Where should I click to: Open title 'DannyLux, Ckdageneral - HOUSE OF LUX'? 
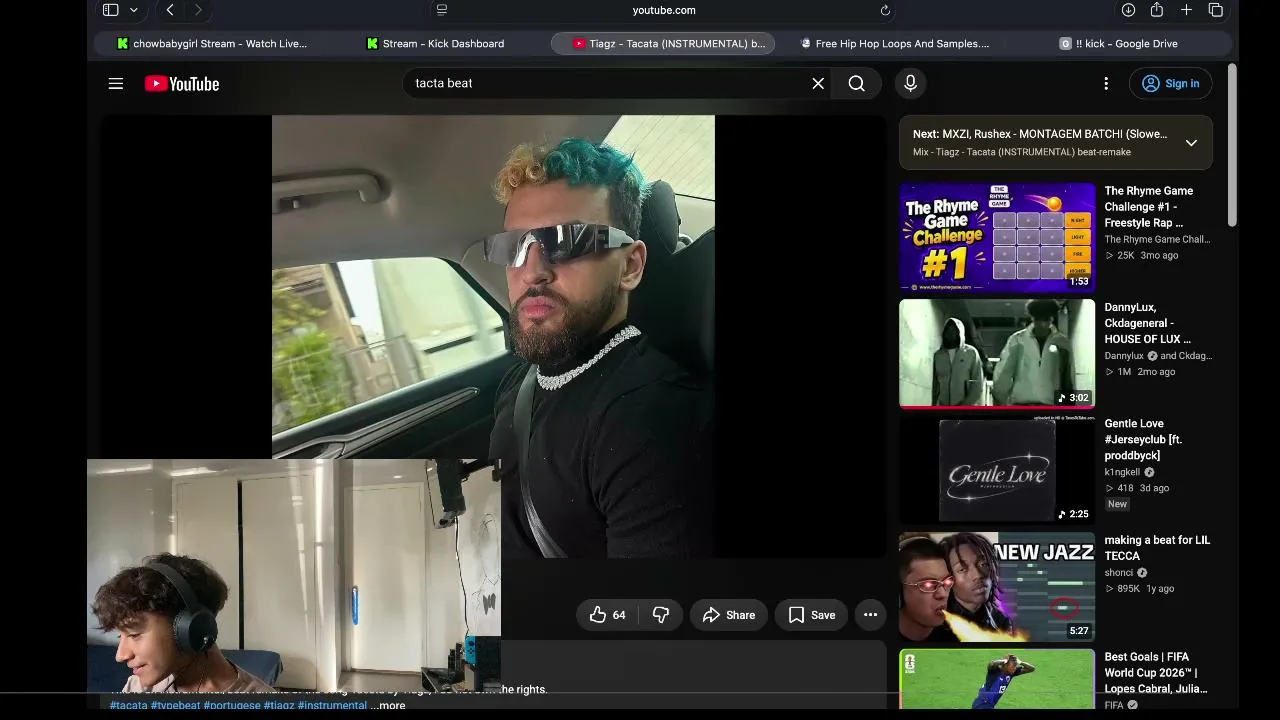click(1148, 323)
